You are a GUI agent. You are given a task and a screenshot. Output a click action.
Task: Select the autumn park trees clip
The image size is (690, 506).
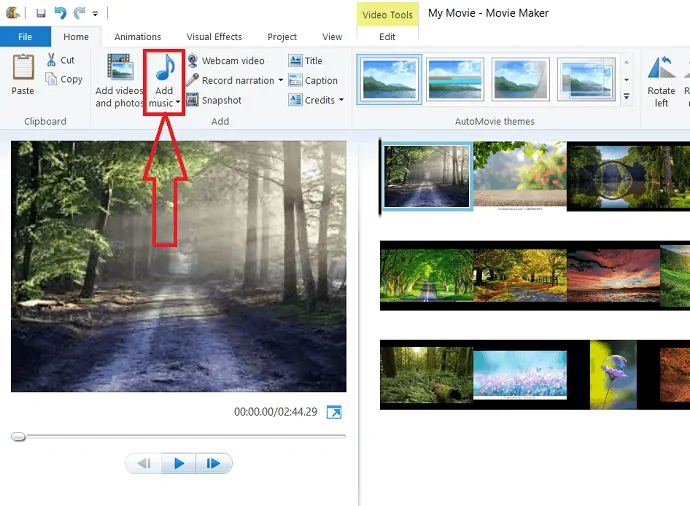[x=520, y=275]
